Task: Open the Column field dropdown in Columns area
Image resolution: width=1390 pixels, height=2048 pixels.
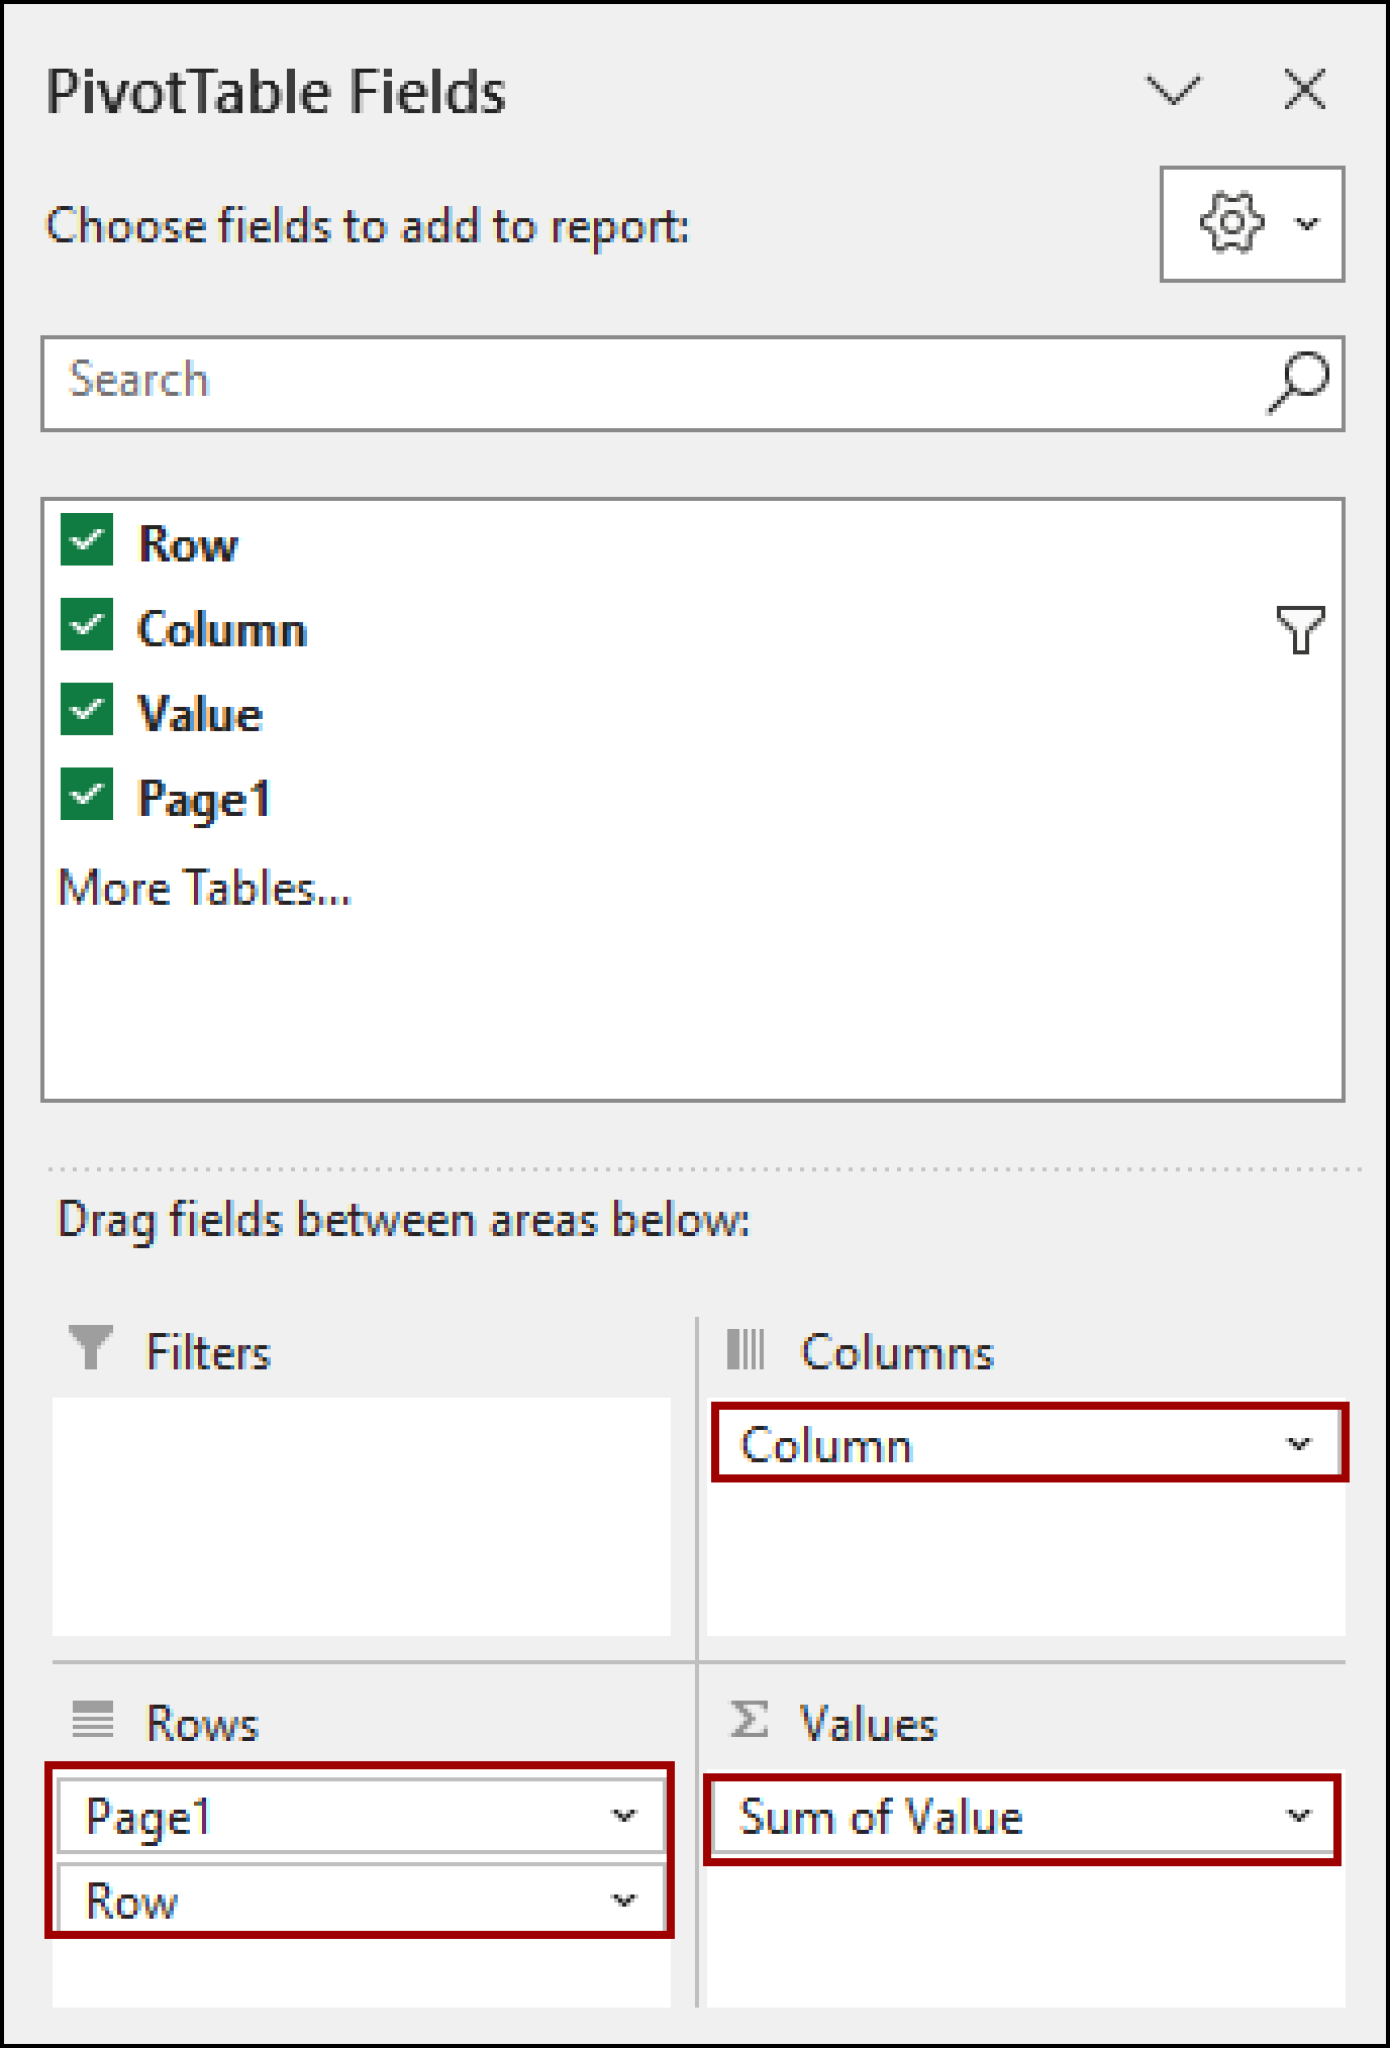Action: pyautogui.click(x=1296, y=1443)
